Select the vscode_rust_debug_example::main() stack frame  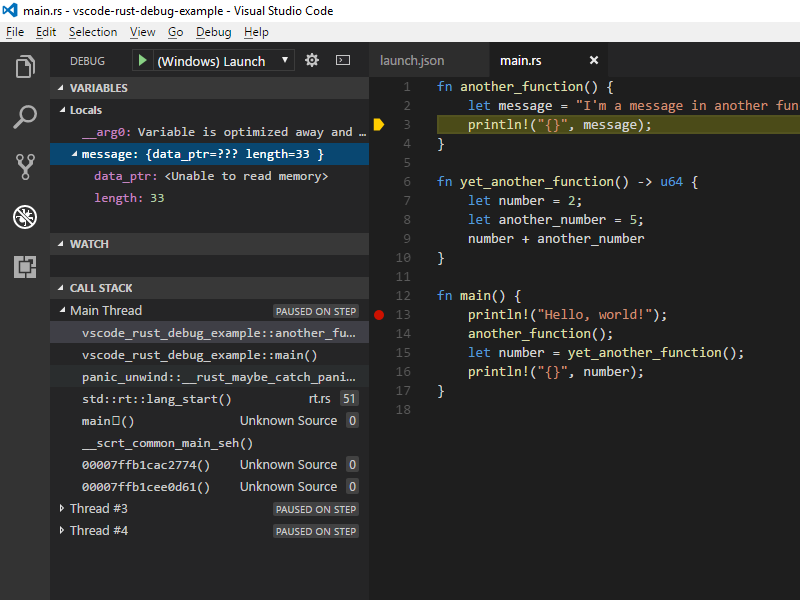click(x=199, y=355)
